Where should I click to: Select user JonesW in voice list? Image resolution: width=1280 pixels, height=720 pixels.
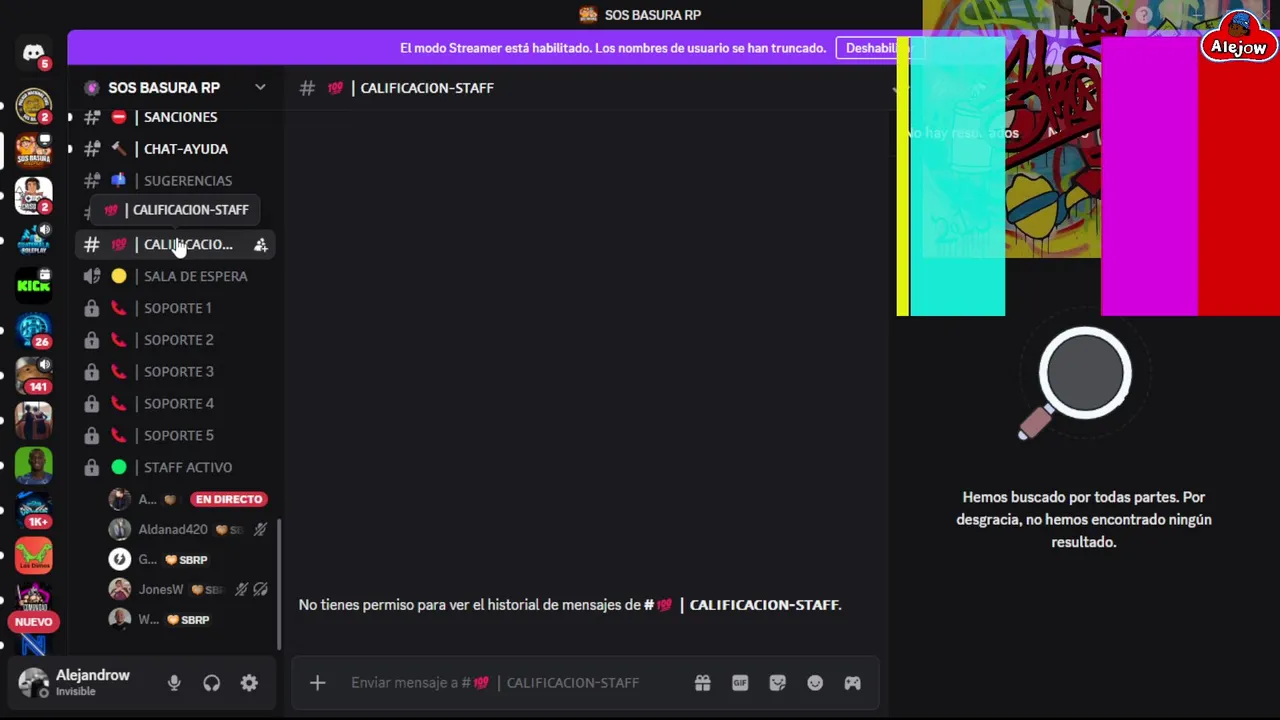(x=188, y=590)
